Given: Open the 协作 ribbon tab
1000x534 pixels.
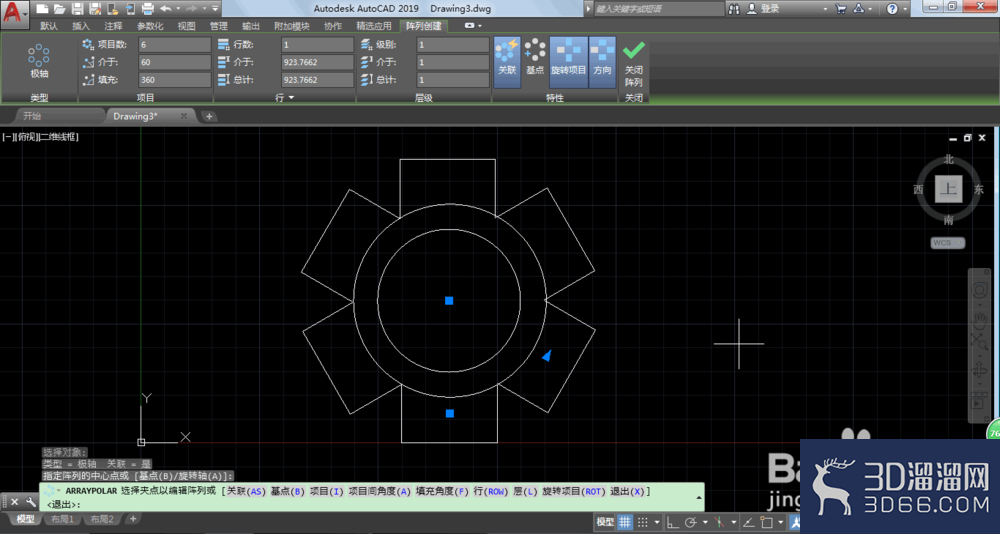Looking at the screenshot, I should [333, 26].
